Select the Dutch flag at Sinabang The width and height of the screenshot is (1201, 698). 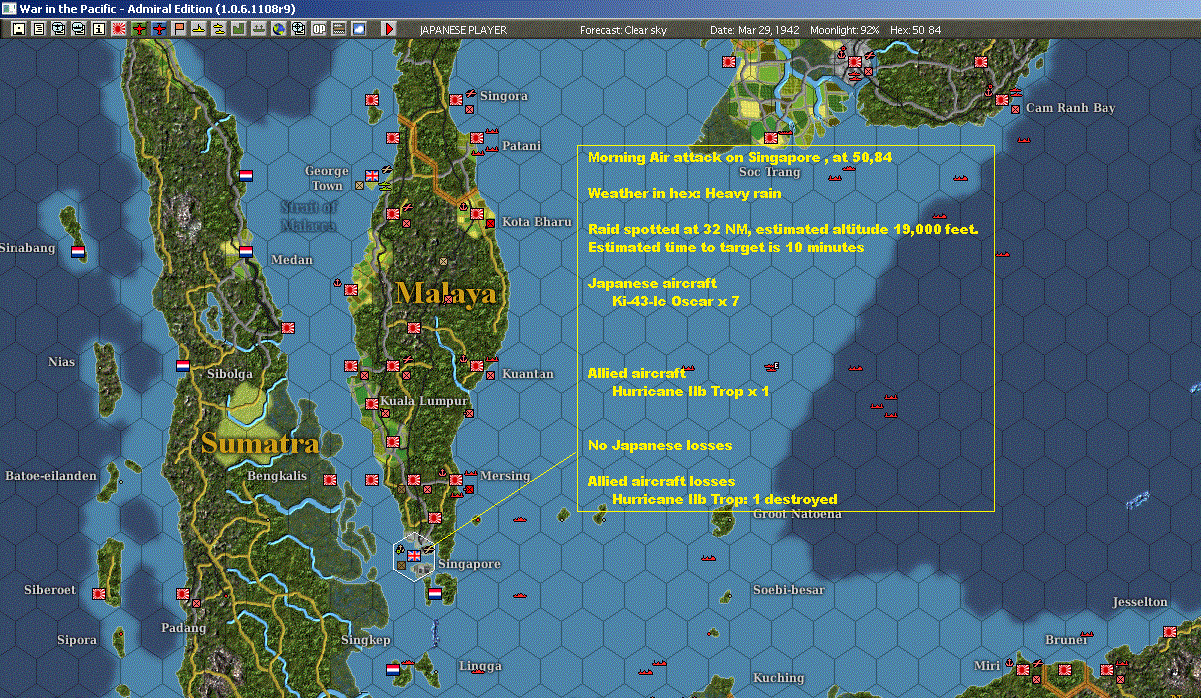point(78,251)
